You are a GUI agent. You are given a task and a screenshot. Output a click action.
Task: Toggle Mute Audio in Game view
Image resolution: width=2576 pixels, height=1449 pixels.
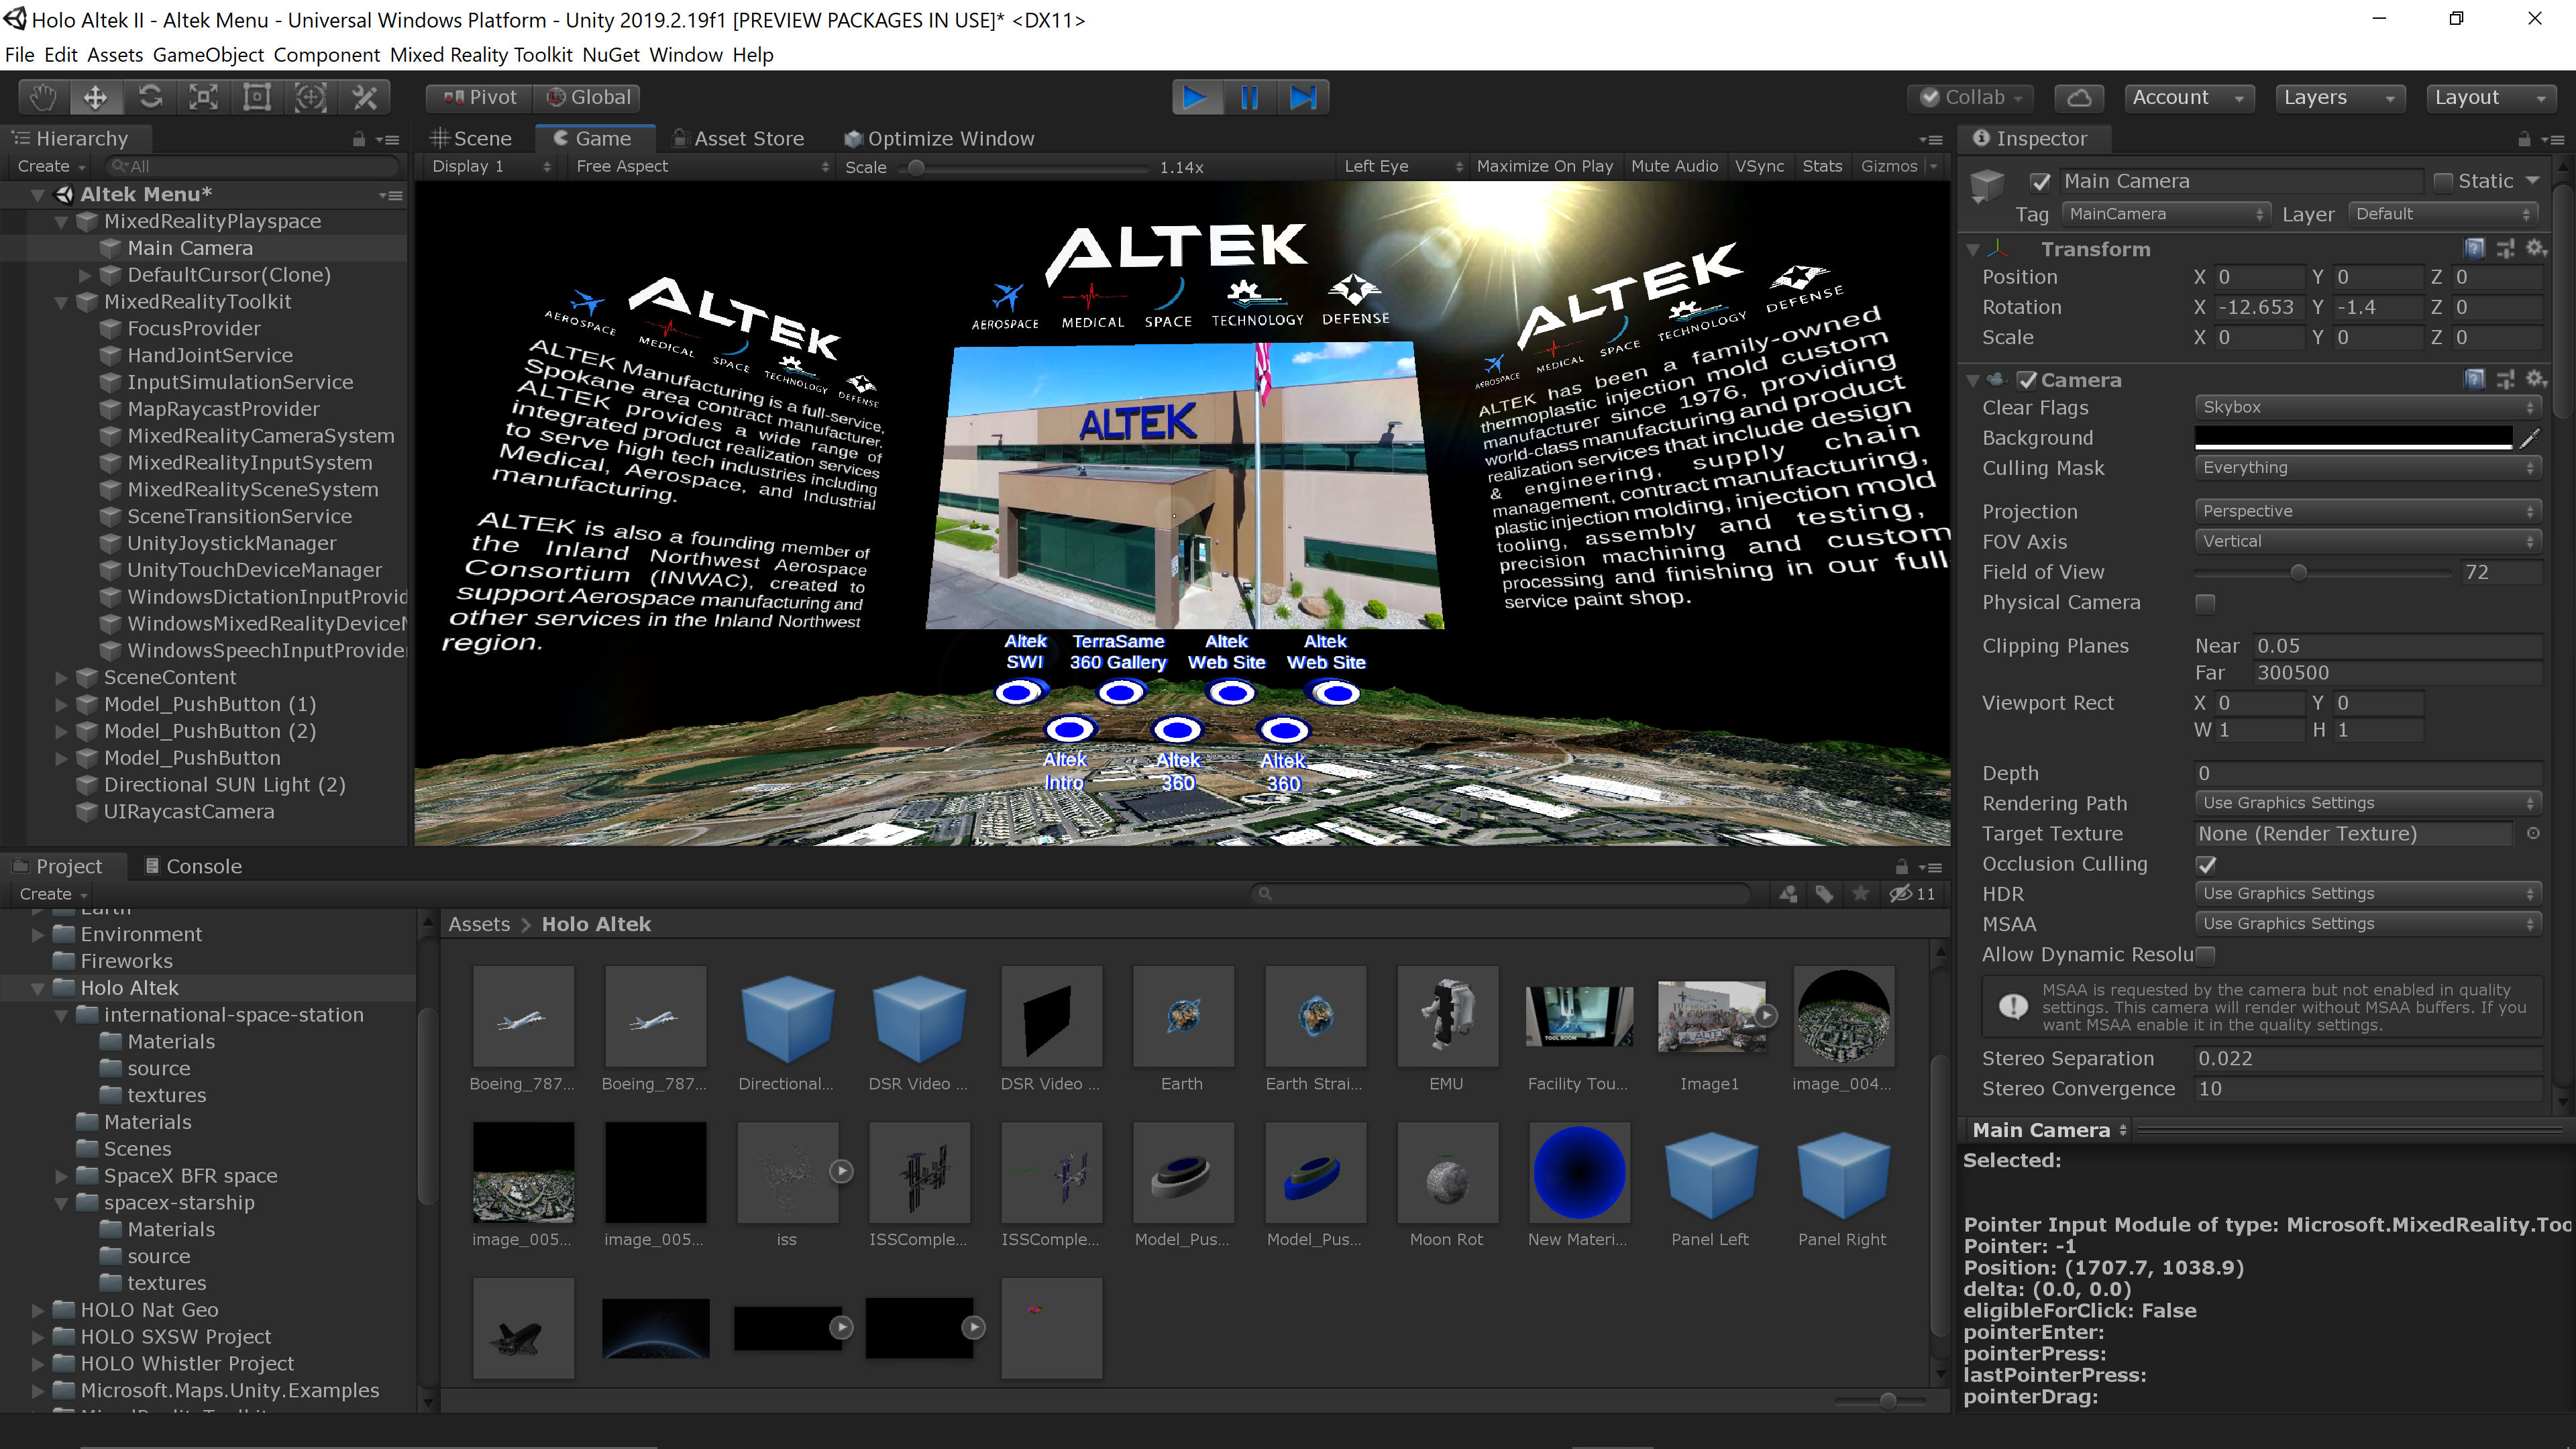1674,166
